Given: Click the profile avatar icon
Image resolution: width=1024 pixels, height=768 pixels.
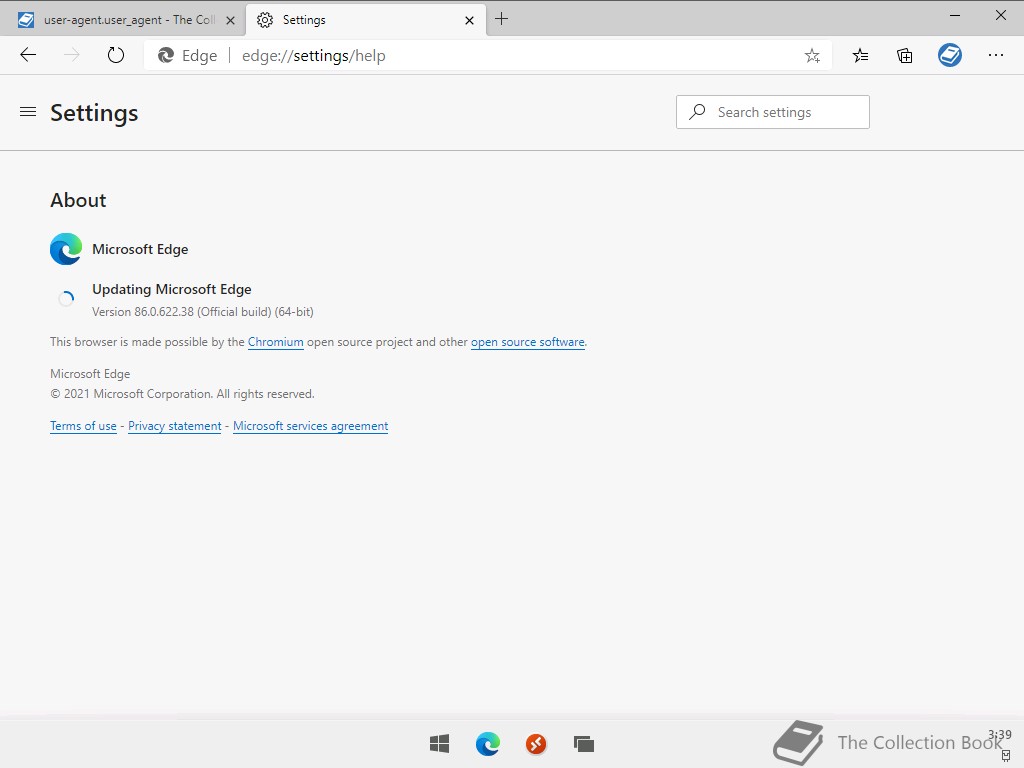Looking at the screenshot, I should click(x=950, y=55).
